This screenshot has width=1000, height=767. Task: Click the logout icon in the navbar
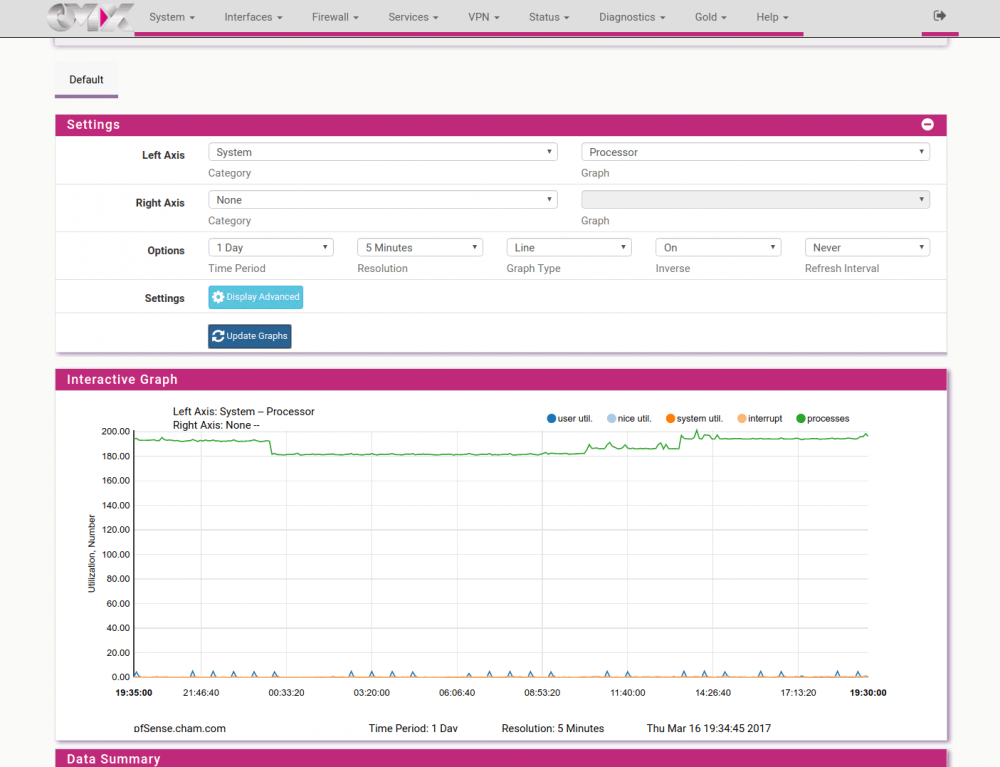pyautogui.click(x=939, y=16)
